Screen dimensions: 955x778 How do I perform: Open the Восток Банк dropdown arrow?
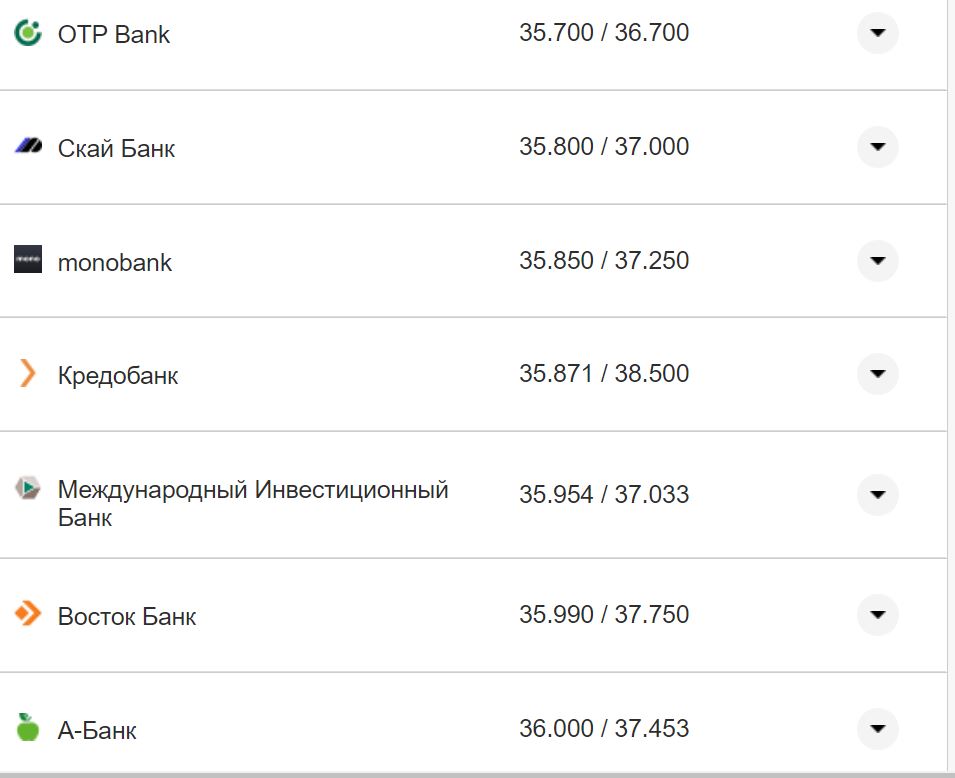[x=877, y=615]
